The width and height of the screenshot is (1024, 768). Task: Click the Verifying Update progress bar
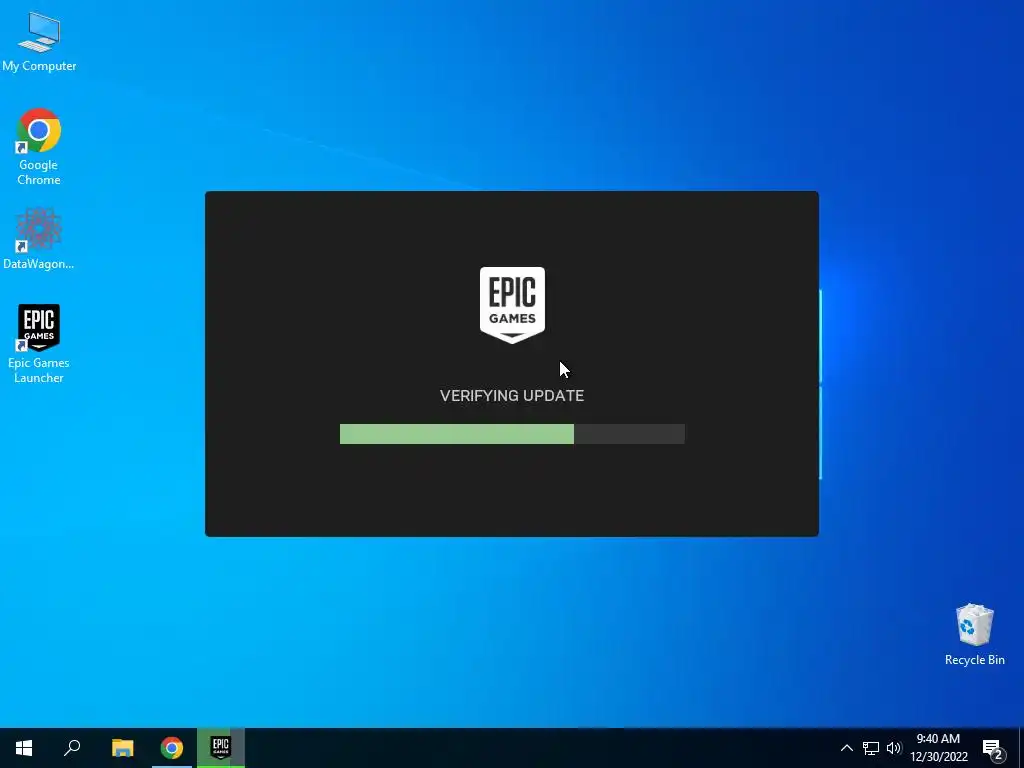(512, 434)
